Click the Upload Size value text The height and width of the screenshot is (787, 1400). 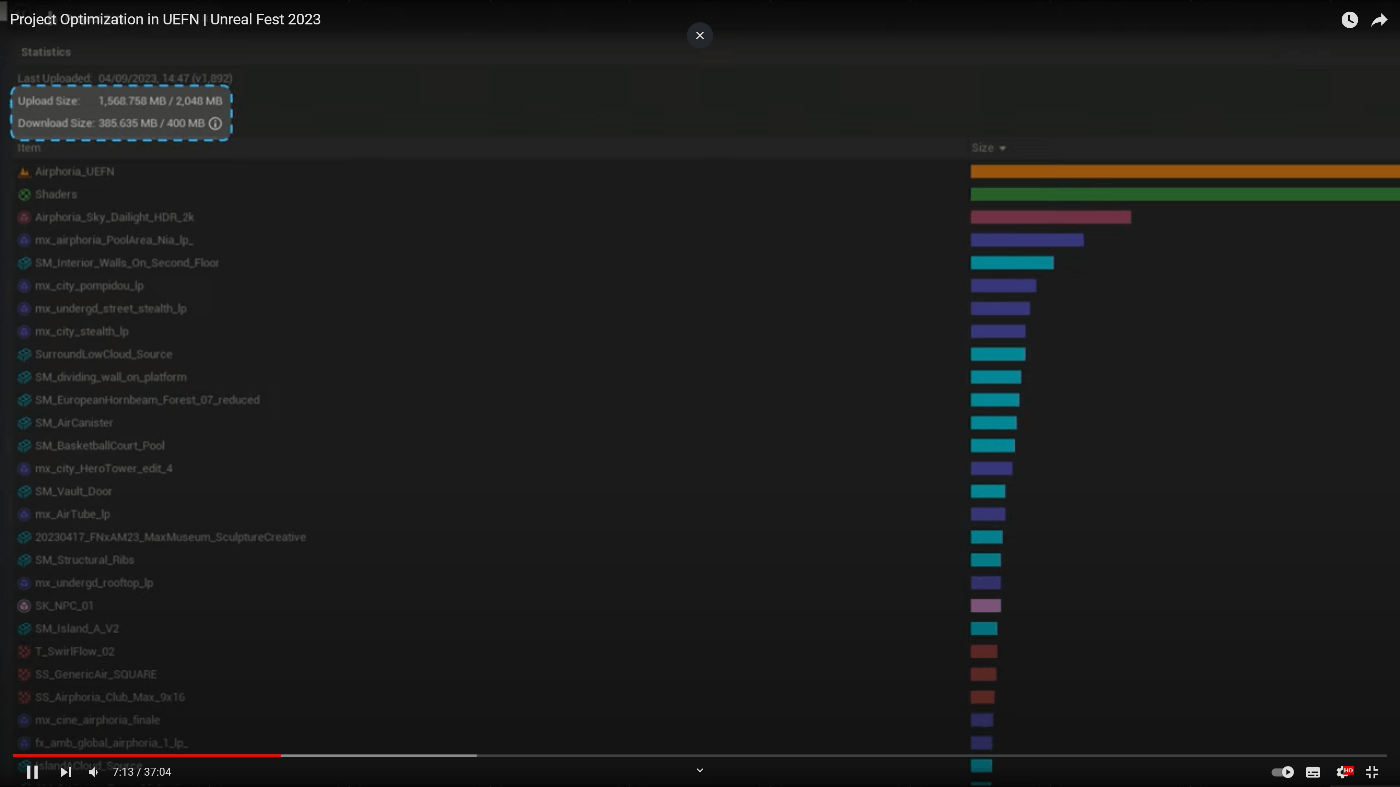[160, 101]
